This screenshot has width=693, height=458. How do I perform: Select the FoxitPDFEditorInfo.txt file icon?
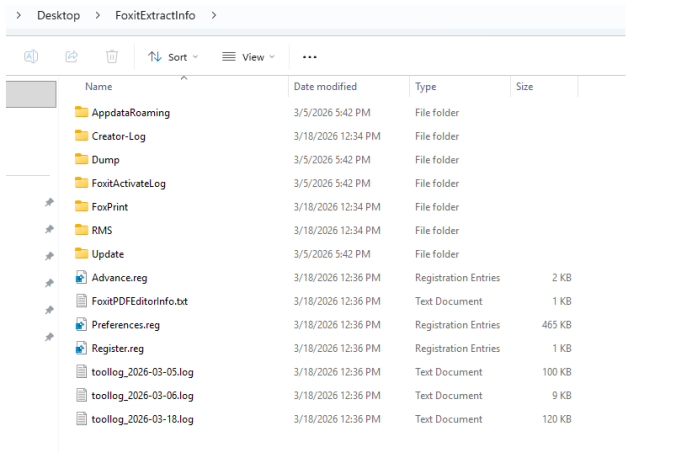[81, 301]
